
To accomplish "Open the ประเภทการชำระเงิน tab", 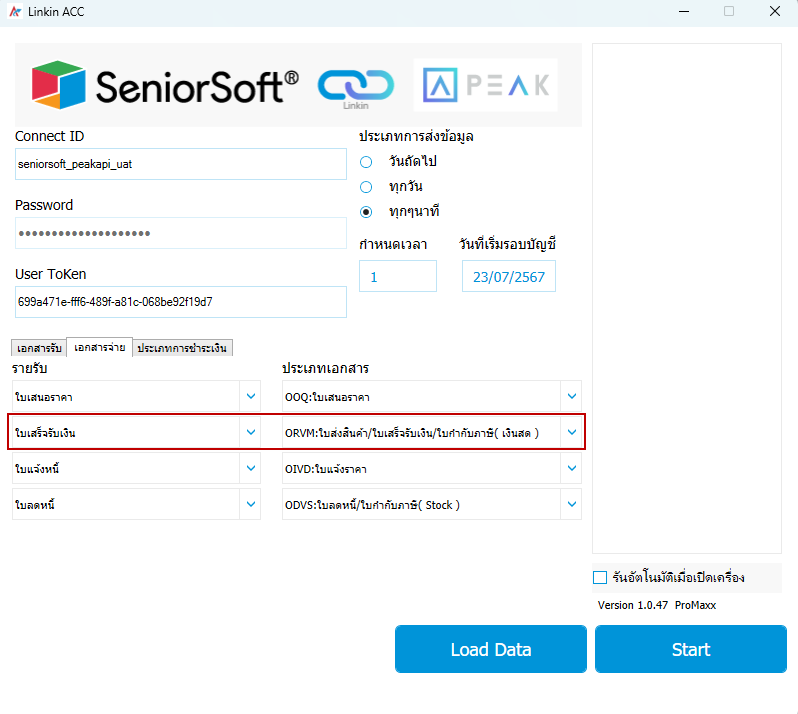I will click(182, 348).
